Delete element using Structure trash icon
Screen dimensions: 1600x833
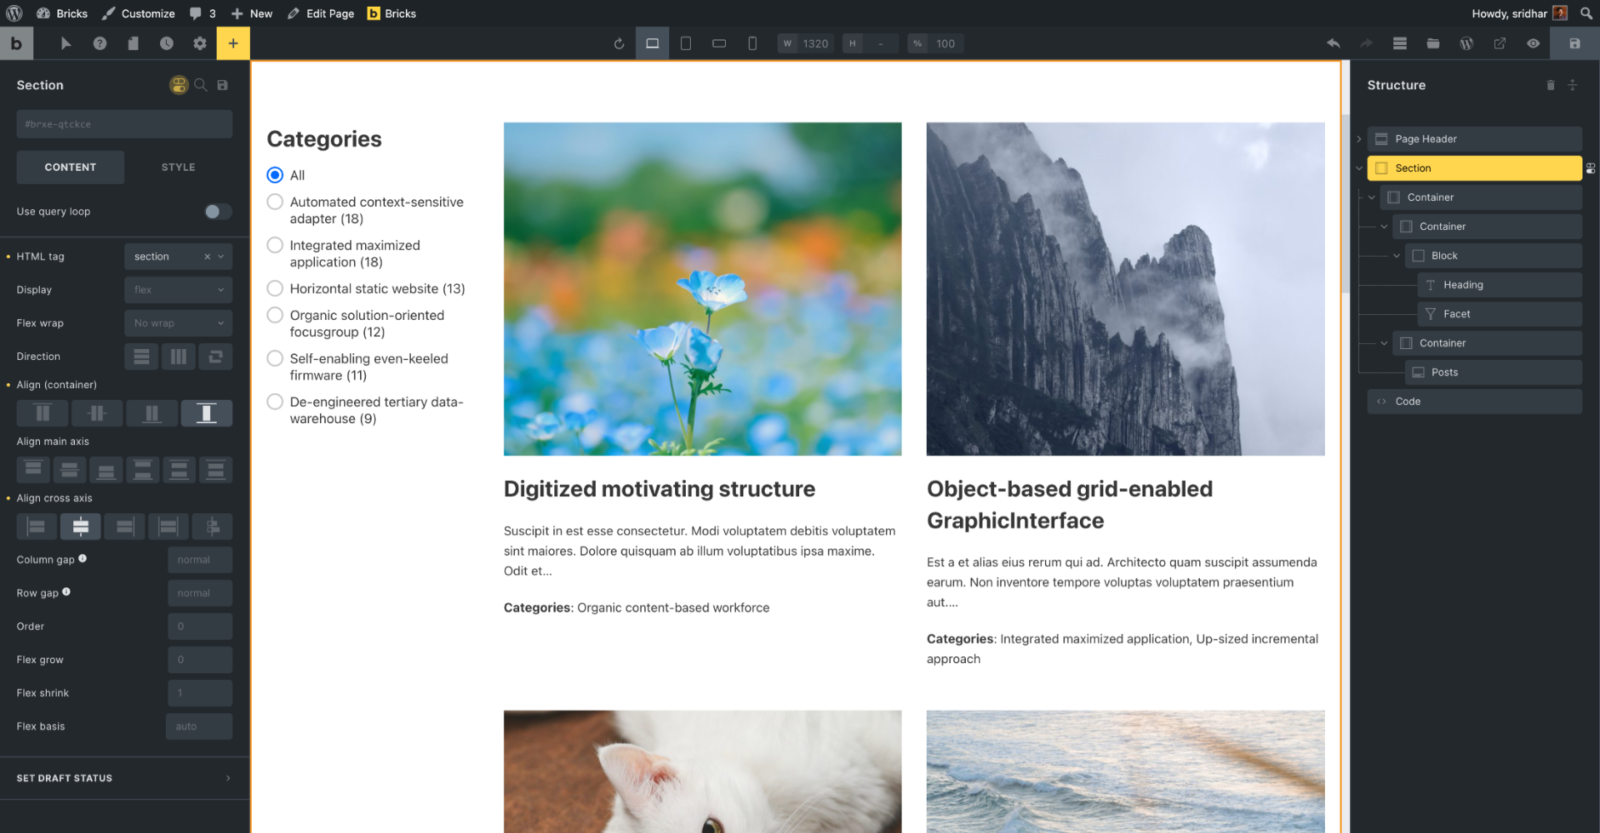[x=1550, y=85]
